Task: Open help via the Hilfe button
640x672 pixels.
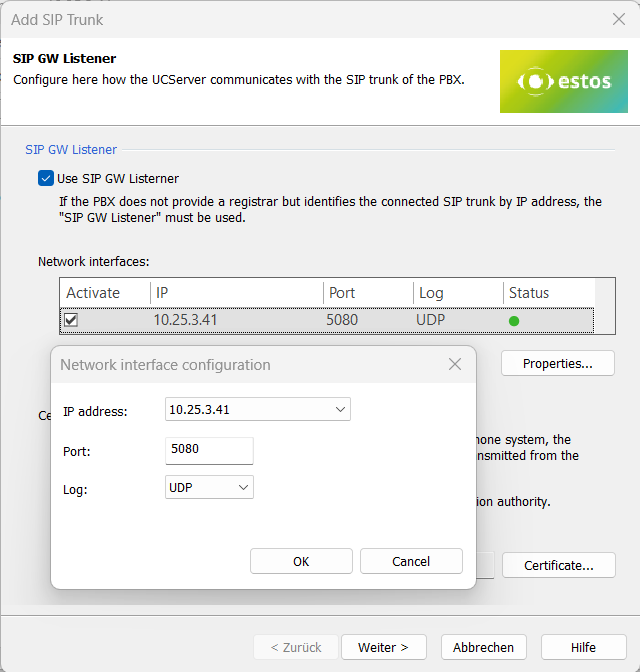Action: tap(583, 647)
